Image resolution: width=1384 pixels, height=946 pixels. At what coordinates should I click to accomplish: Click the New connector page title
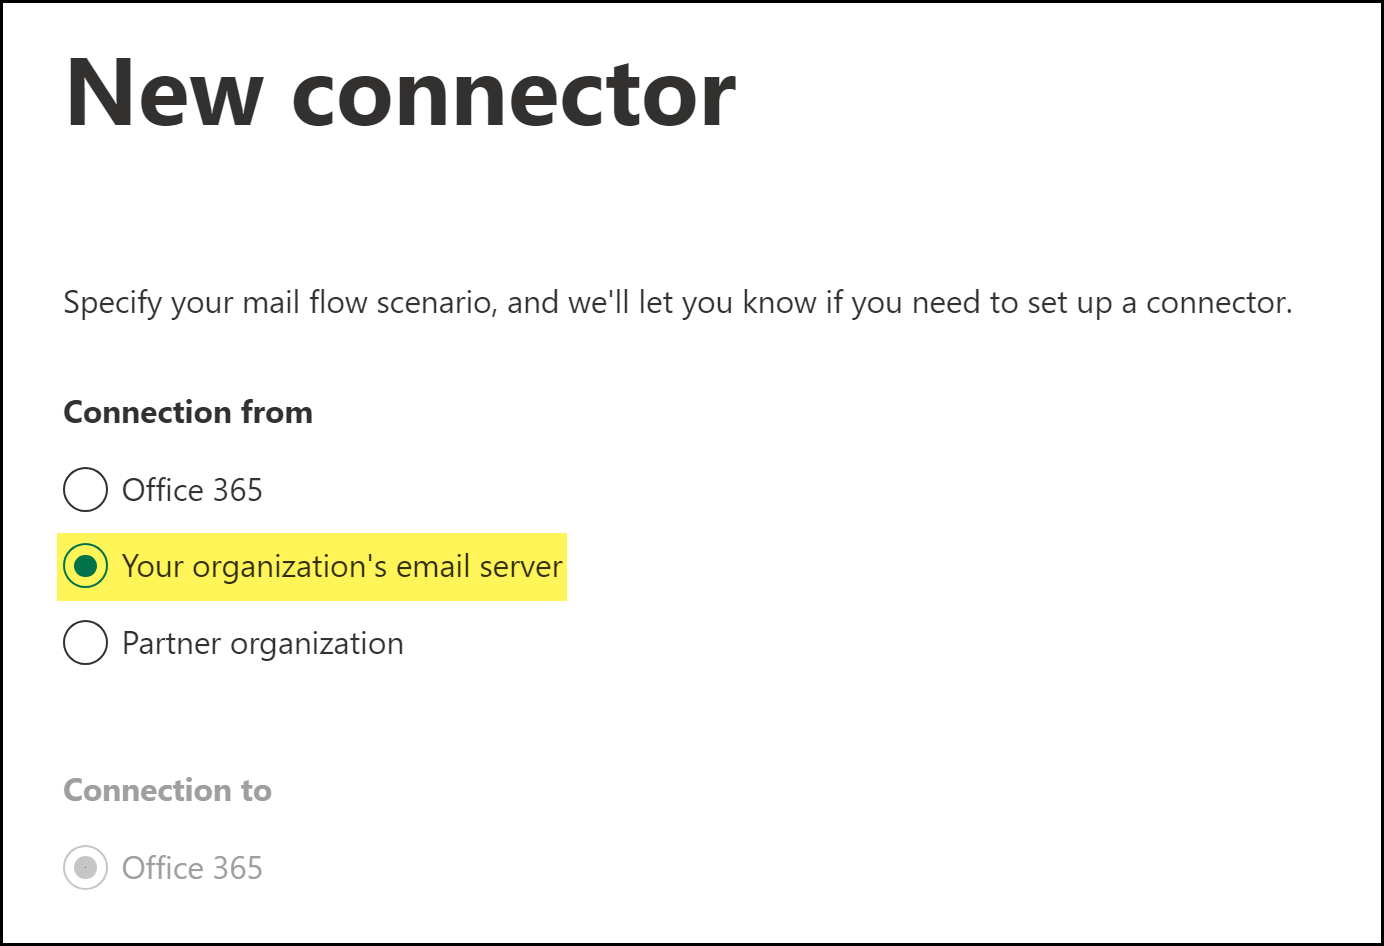pos(400,93)
